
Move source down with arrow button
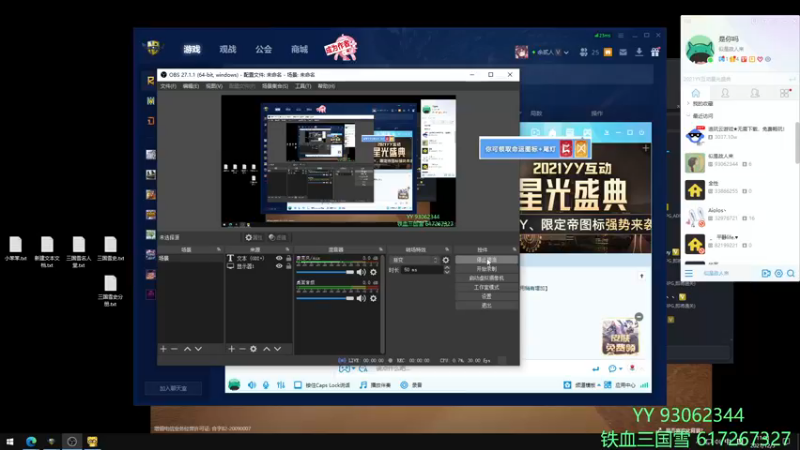pos(278,349)
